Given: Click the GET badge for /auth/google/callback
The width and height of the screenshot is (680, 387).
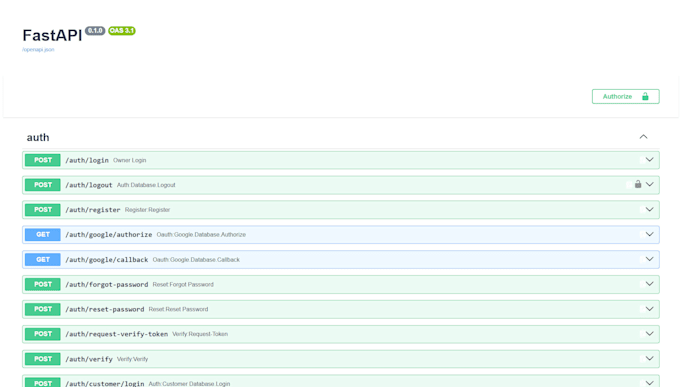Looking at the screenshot, I should click(42, 259).
